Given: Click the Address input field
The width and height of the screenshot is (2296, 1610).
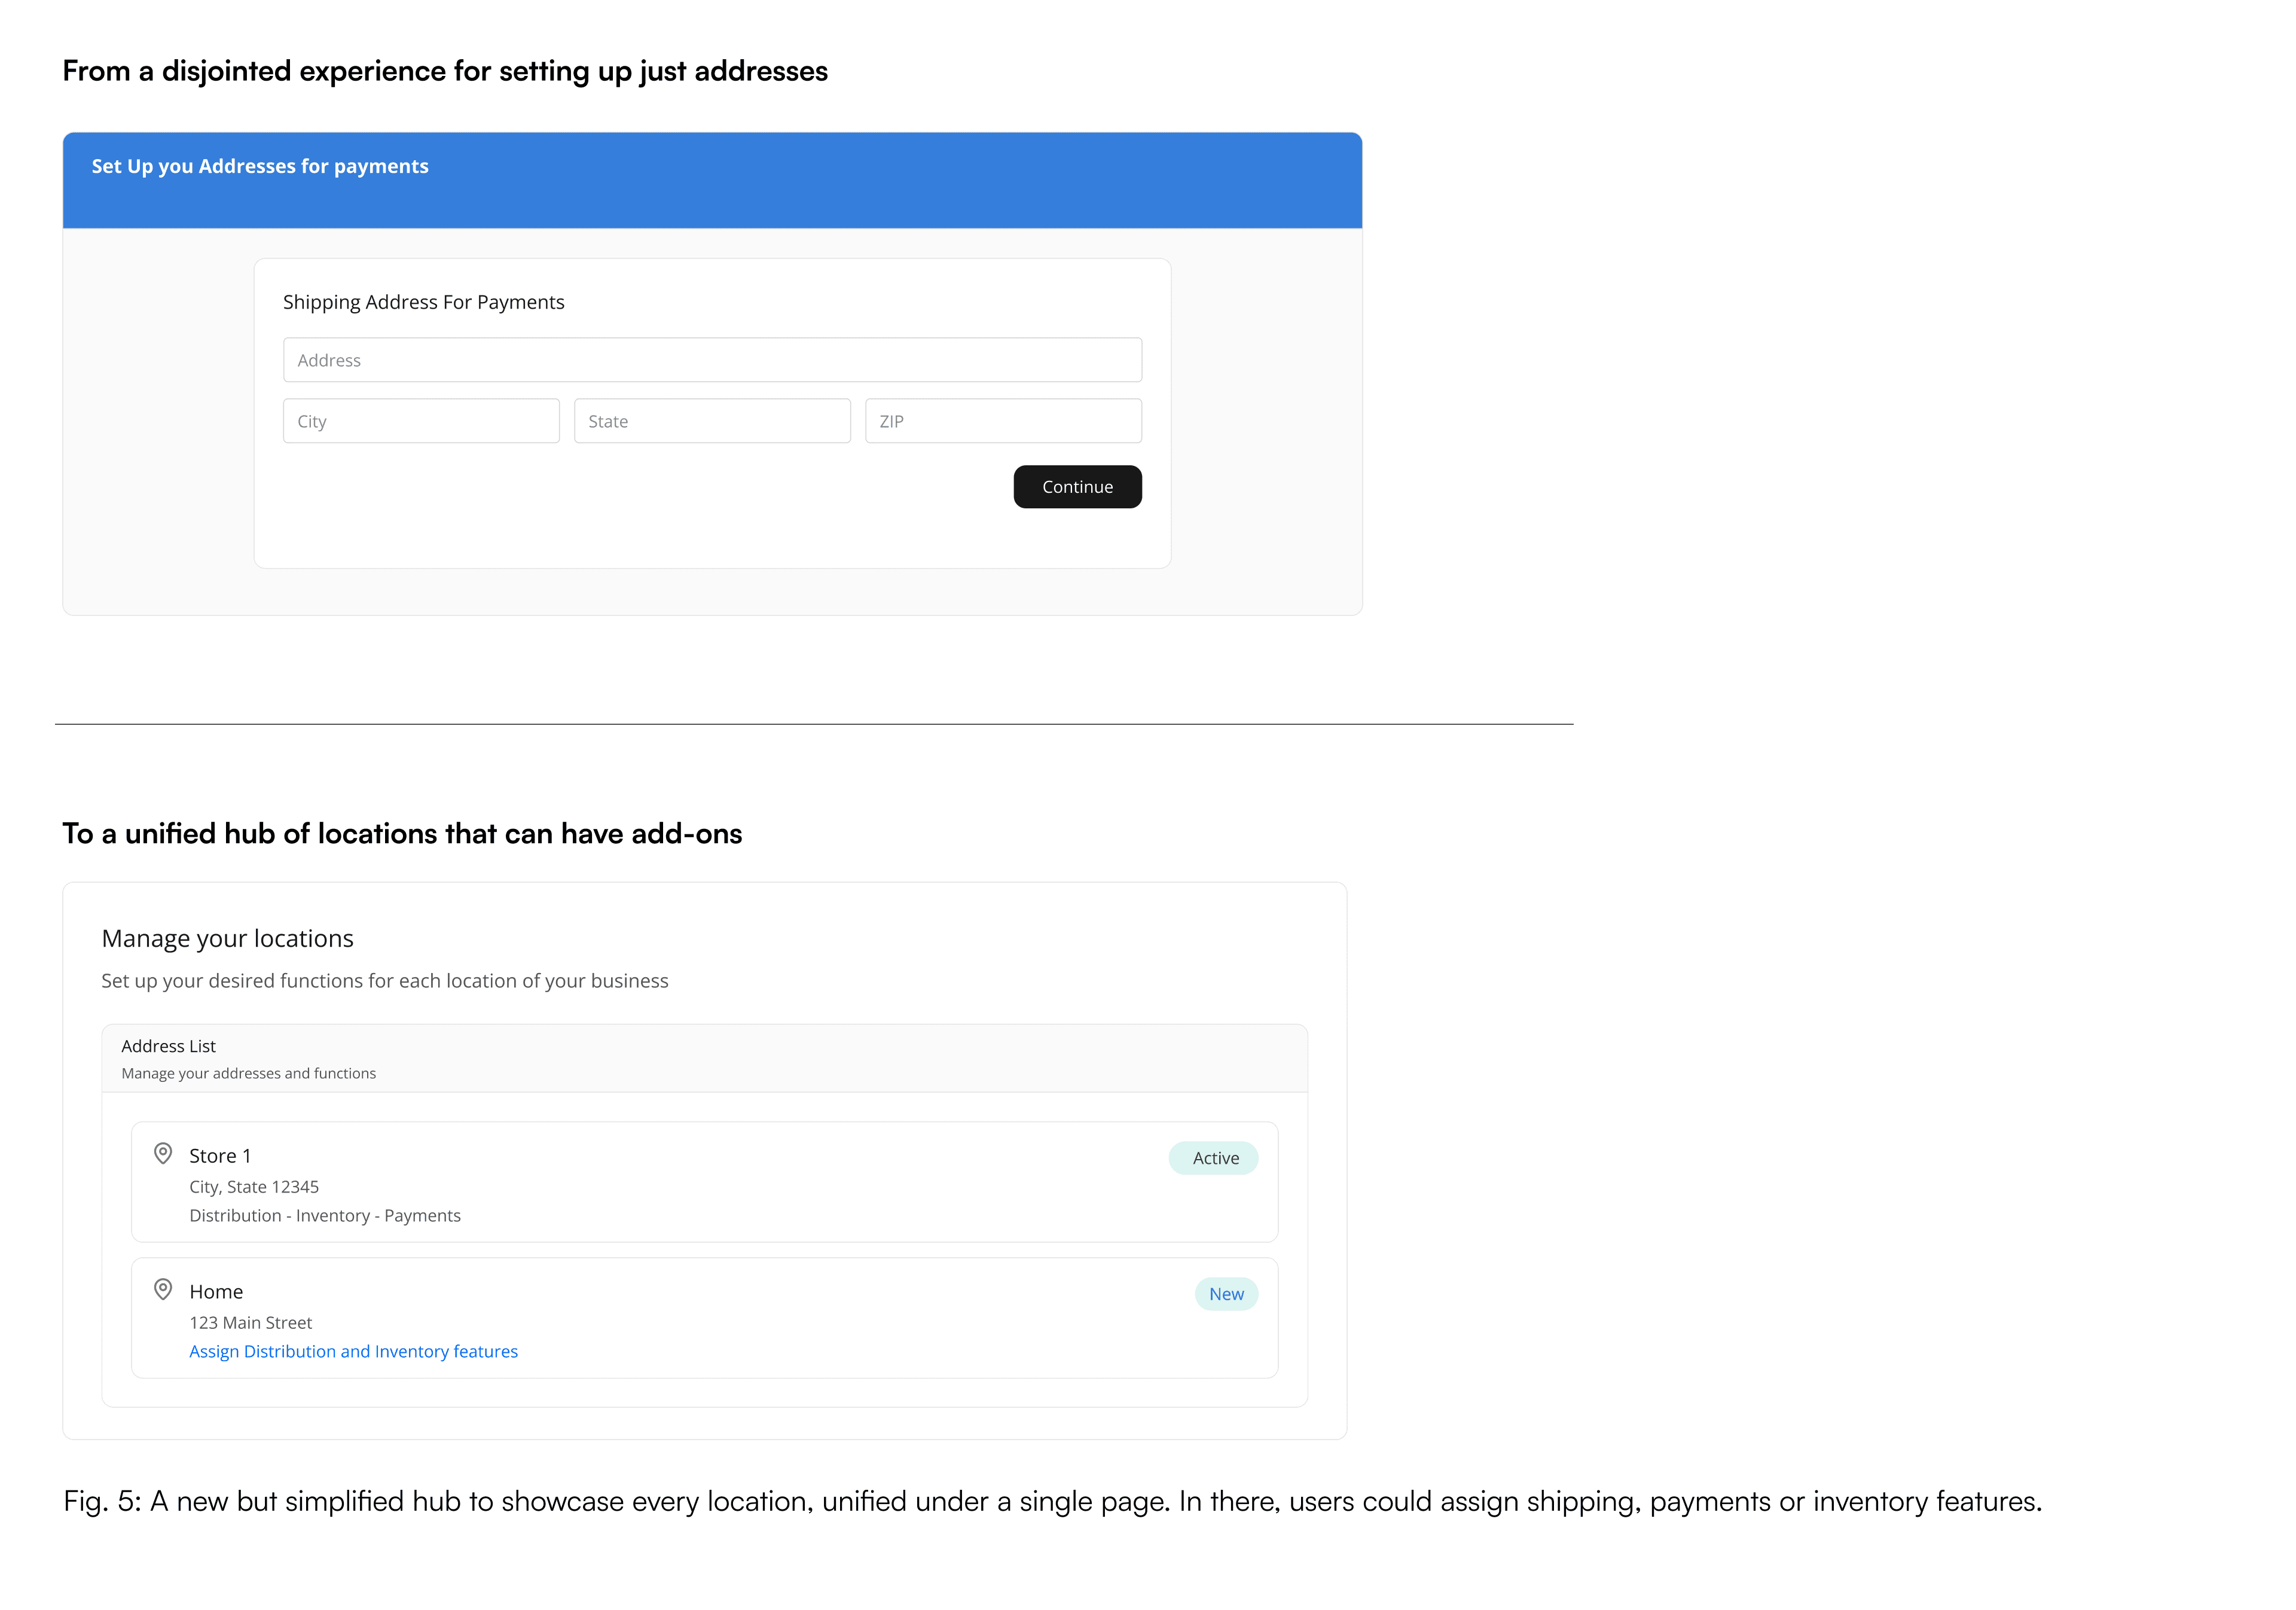Looking at the screenshot, I should [712, 360].
